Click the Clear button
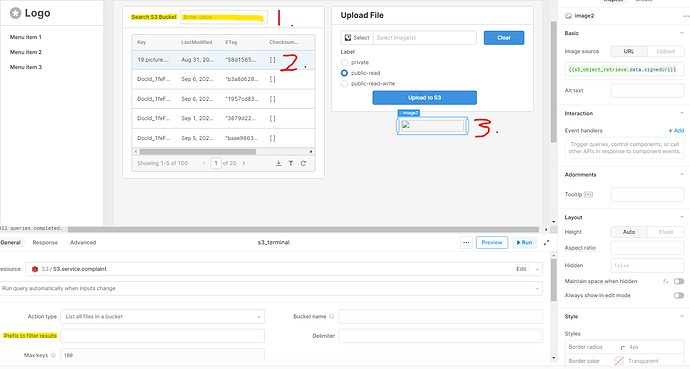This screenshot has height=369, width=690. point(504,38)
